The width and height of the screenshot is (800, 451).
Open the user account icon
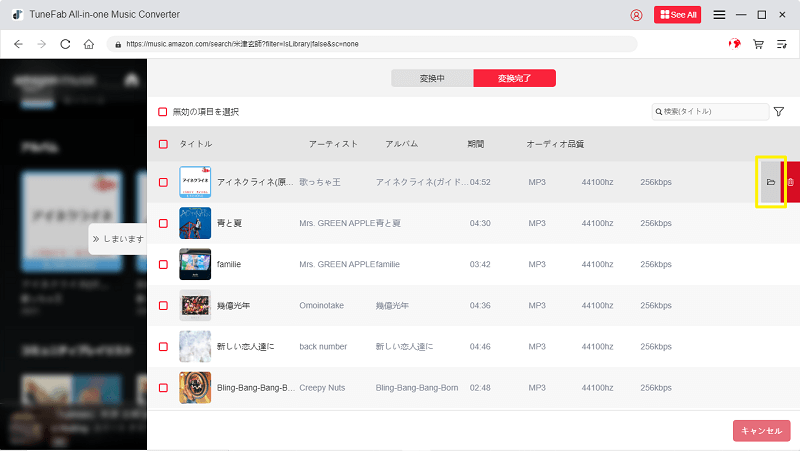[636, 15]
